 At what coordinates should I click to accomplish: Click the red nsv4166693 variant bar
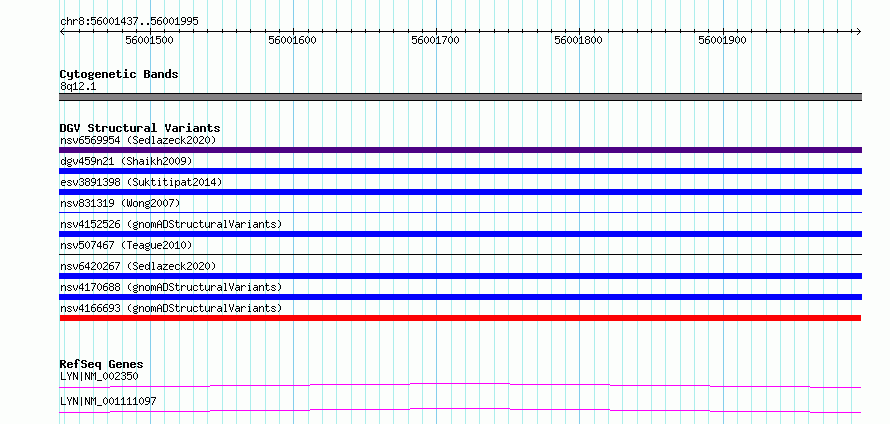click(460, 318)
